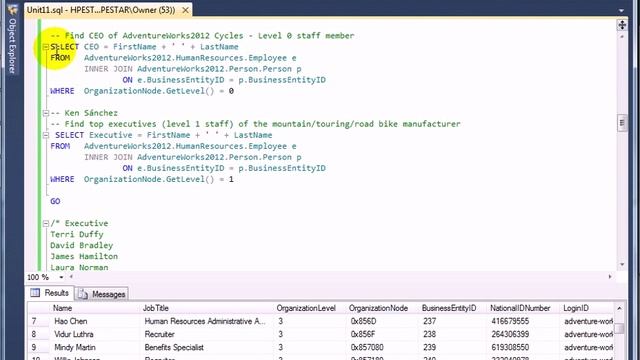Screen dimensions: 640x360
Task: Click the 'Laura Norman' comment line
Action: [79, 267]
